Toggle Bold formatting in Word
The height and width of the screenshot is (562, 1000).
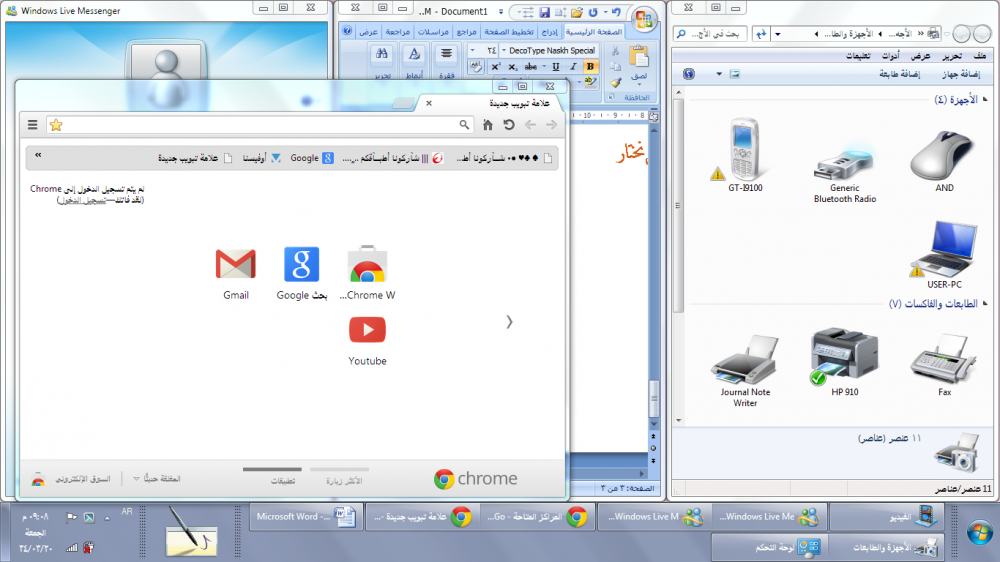590,67
